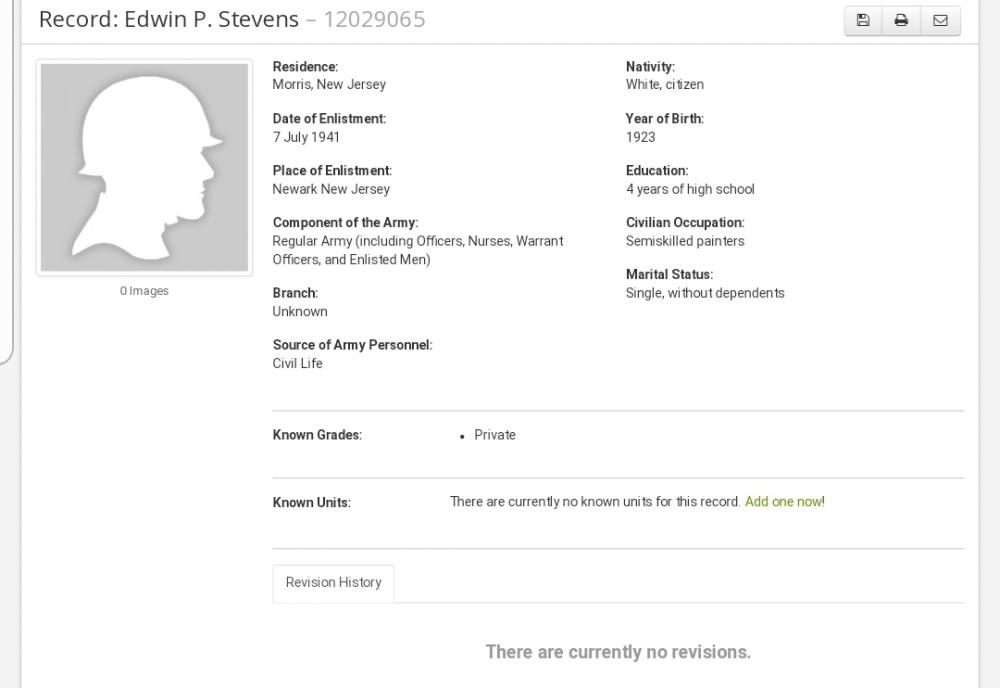Click the 'Private' grade list item
Image resolution: width=1000 pixels, height=688 pixels.
click(495, 435)
